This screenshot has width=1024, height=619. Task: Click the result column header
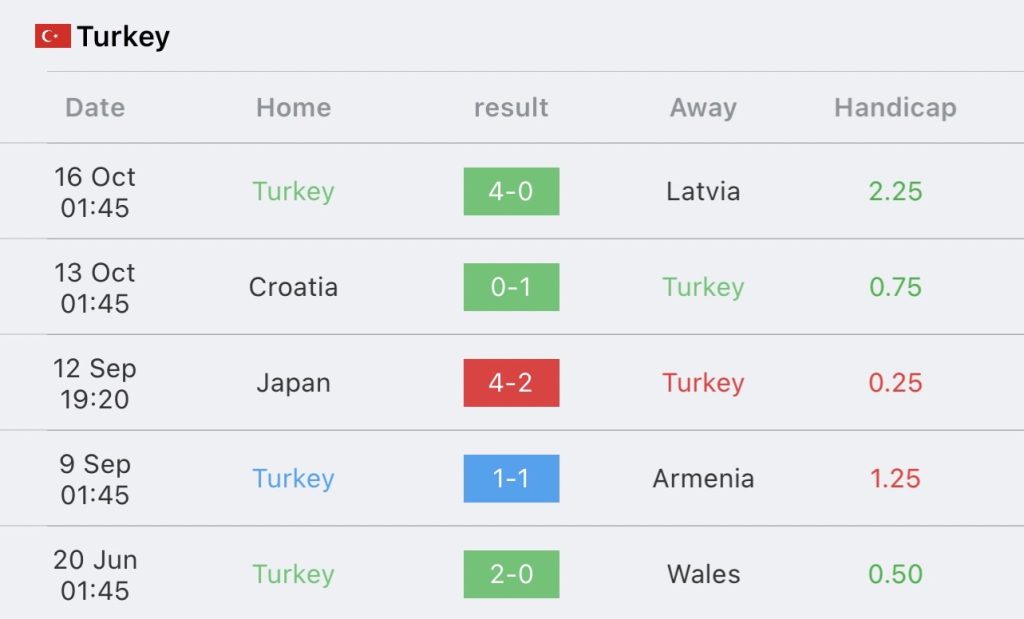511,108
